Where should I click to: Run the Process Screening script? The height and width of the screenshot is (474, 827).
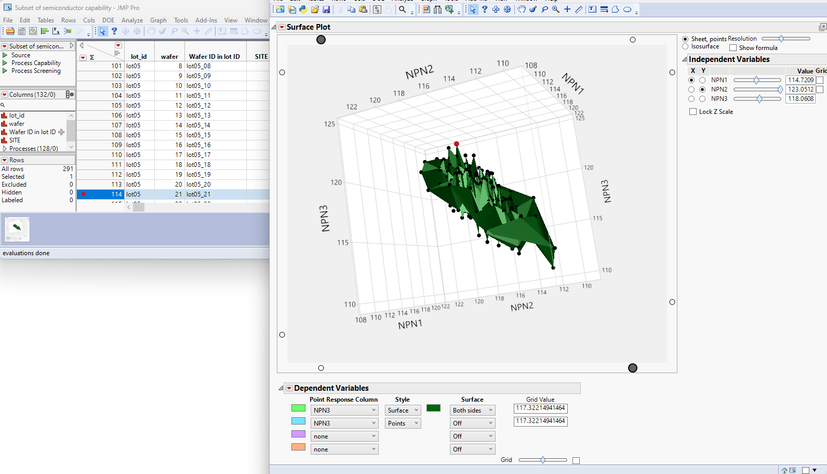click(x=35, y=71)
